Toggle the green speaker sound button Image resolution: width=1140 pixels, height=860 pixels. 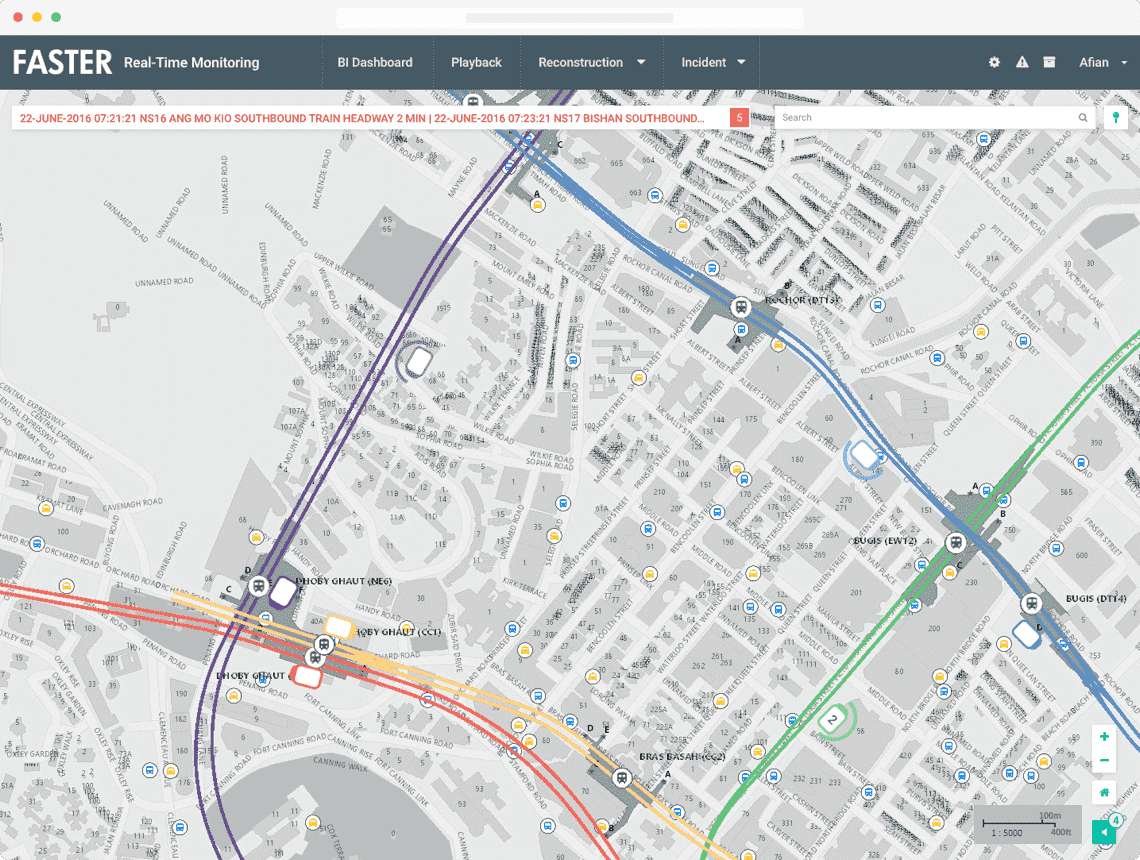point(1104,832)
